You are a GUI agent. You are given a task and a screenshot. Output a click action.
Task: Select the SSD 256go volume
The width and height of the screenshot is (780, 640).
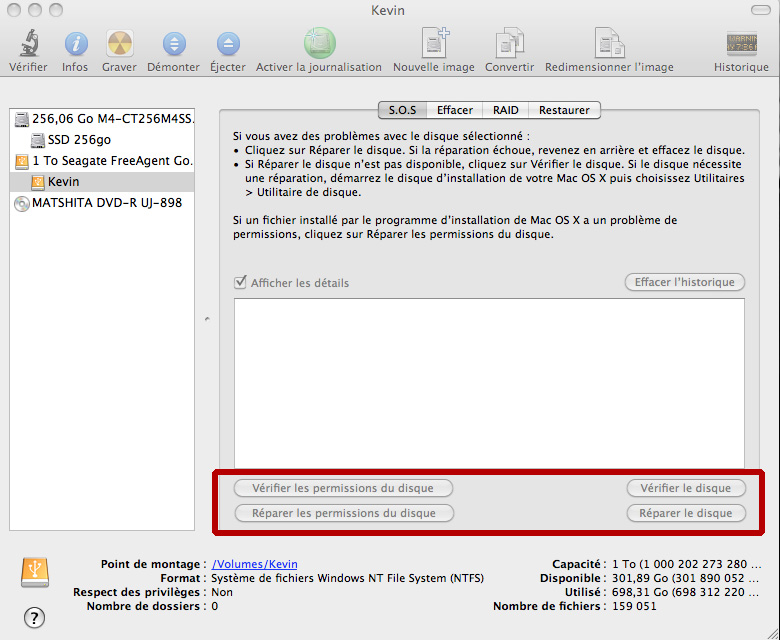tap(78, 140)
